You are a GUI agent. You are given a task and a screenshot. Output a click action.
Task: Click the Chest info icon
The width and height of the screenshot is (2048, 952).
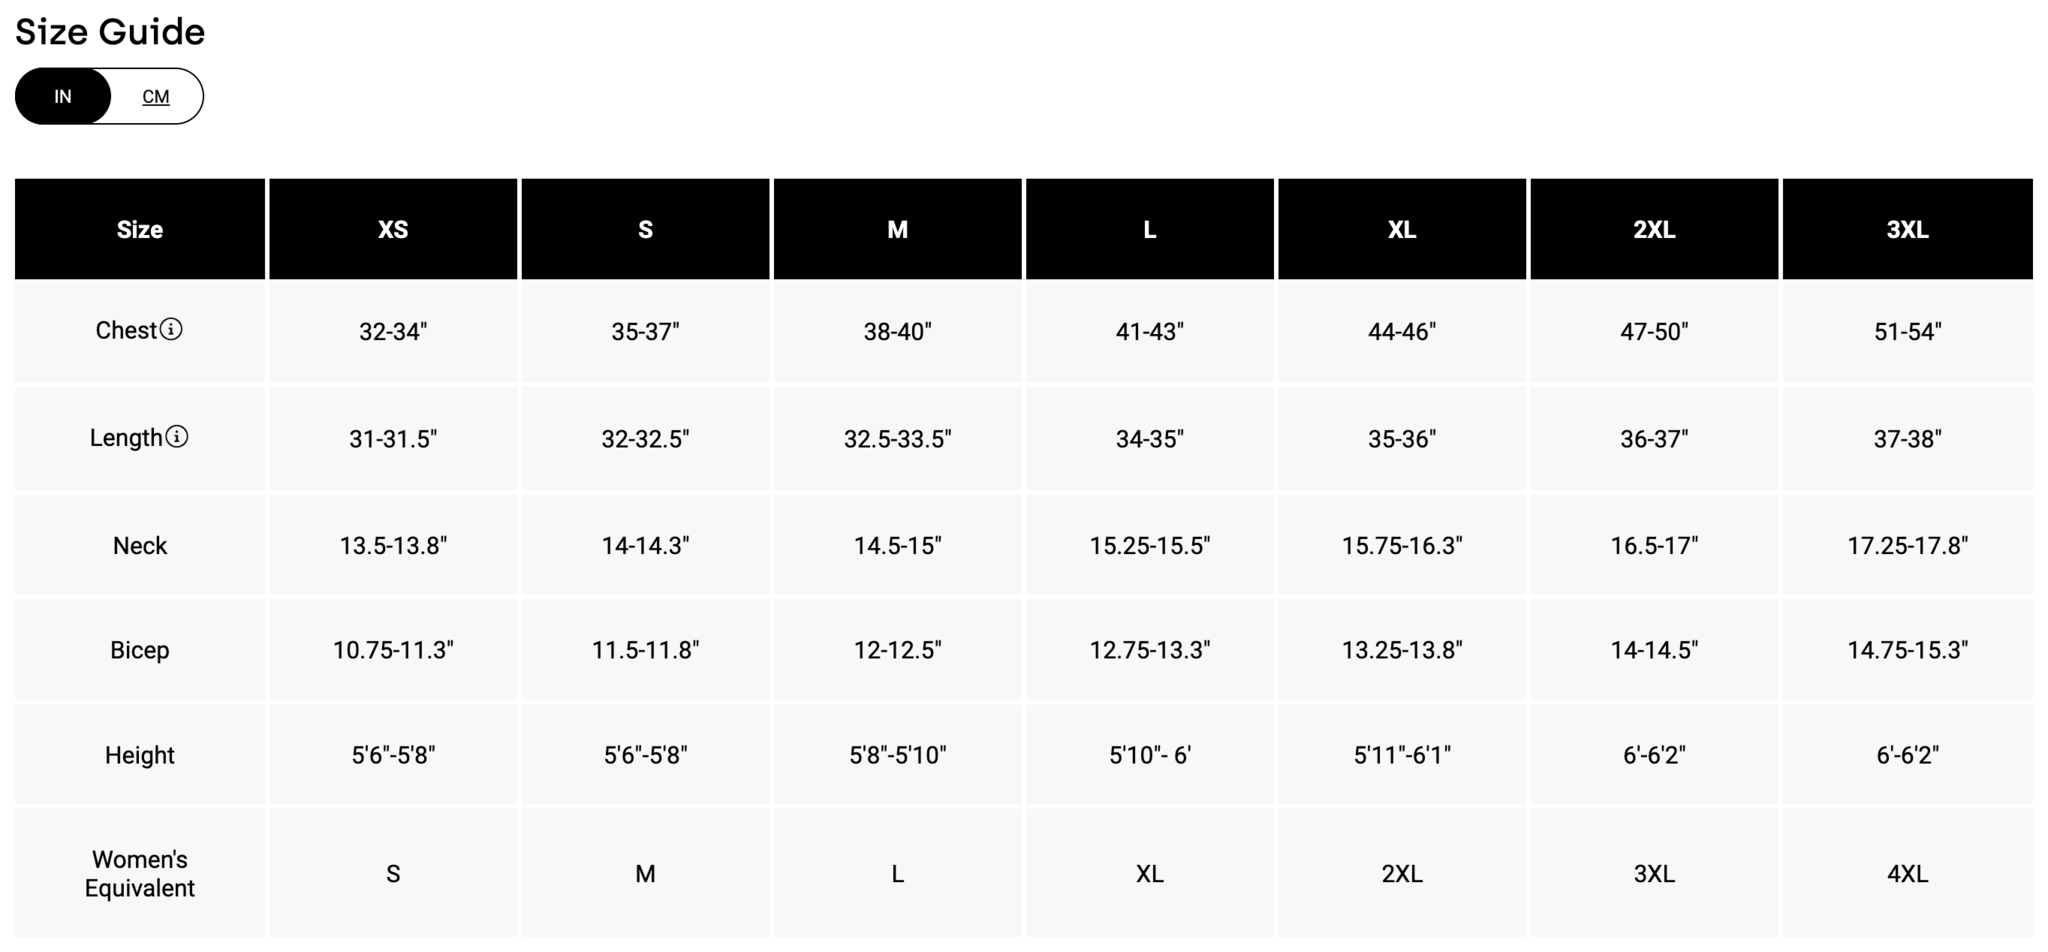point(171,329)
